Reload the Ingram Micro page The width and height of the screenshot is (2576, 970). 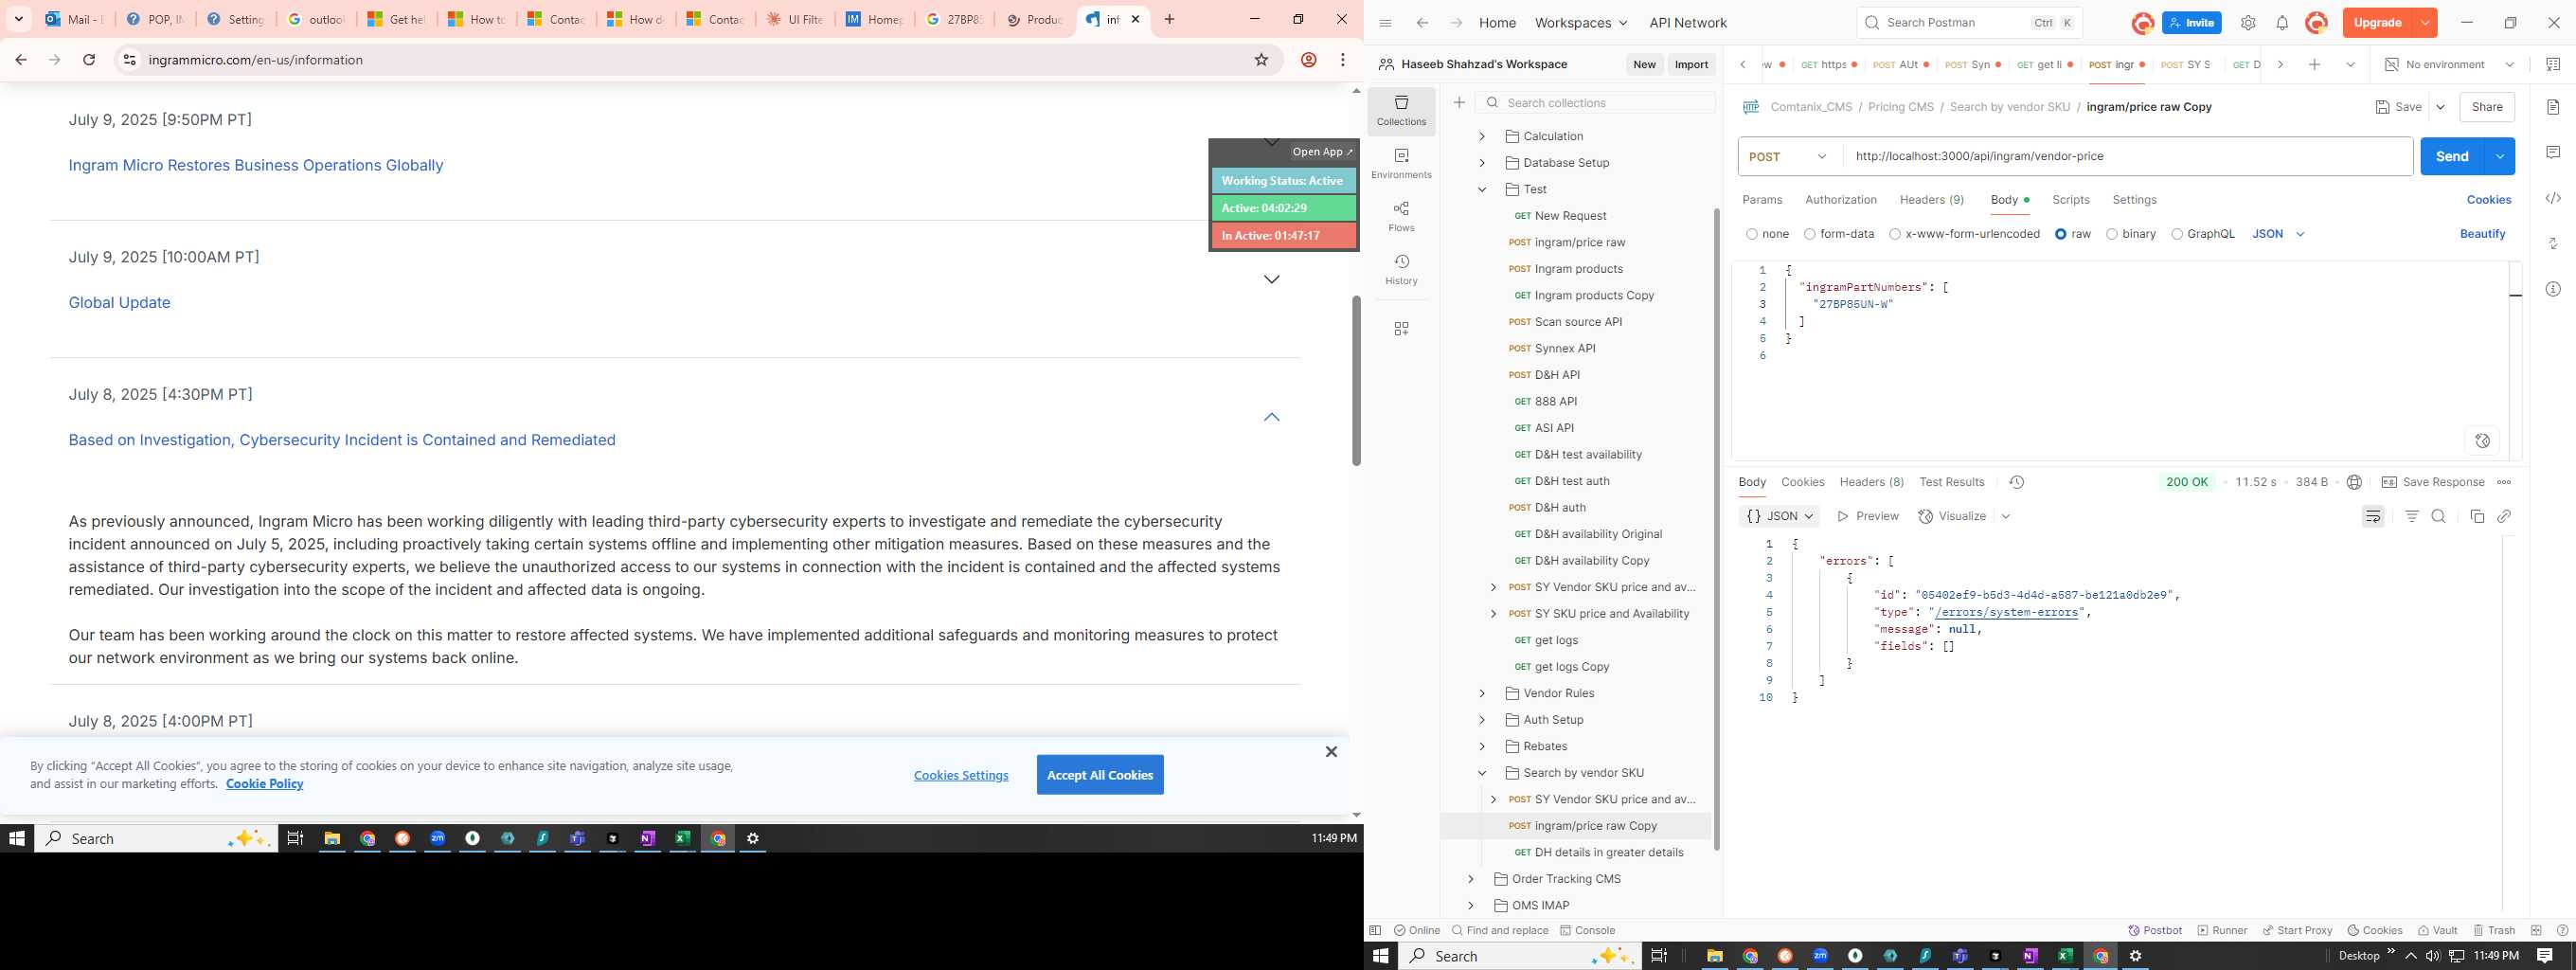89,60
